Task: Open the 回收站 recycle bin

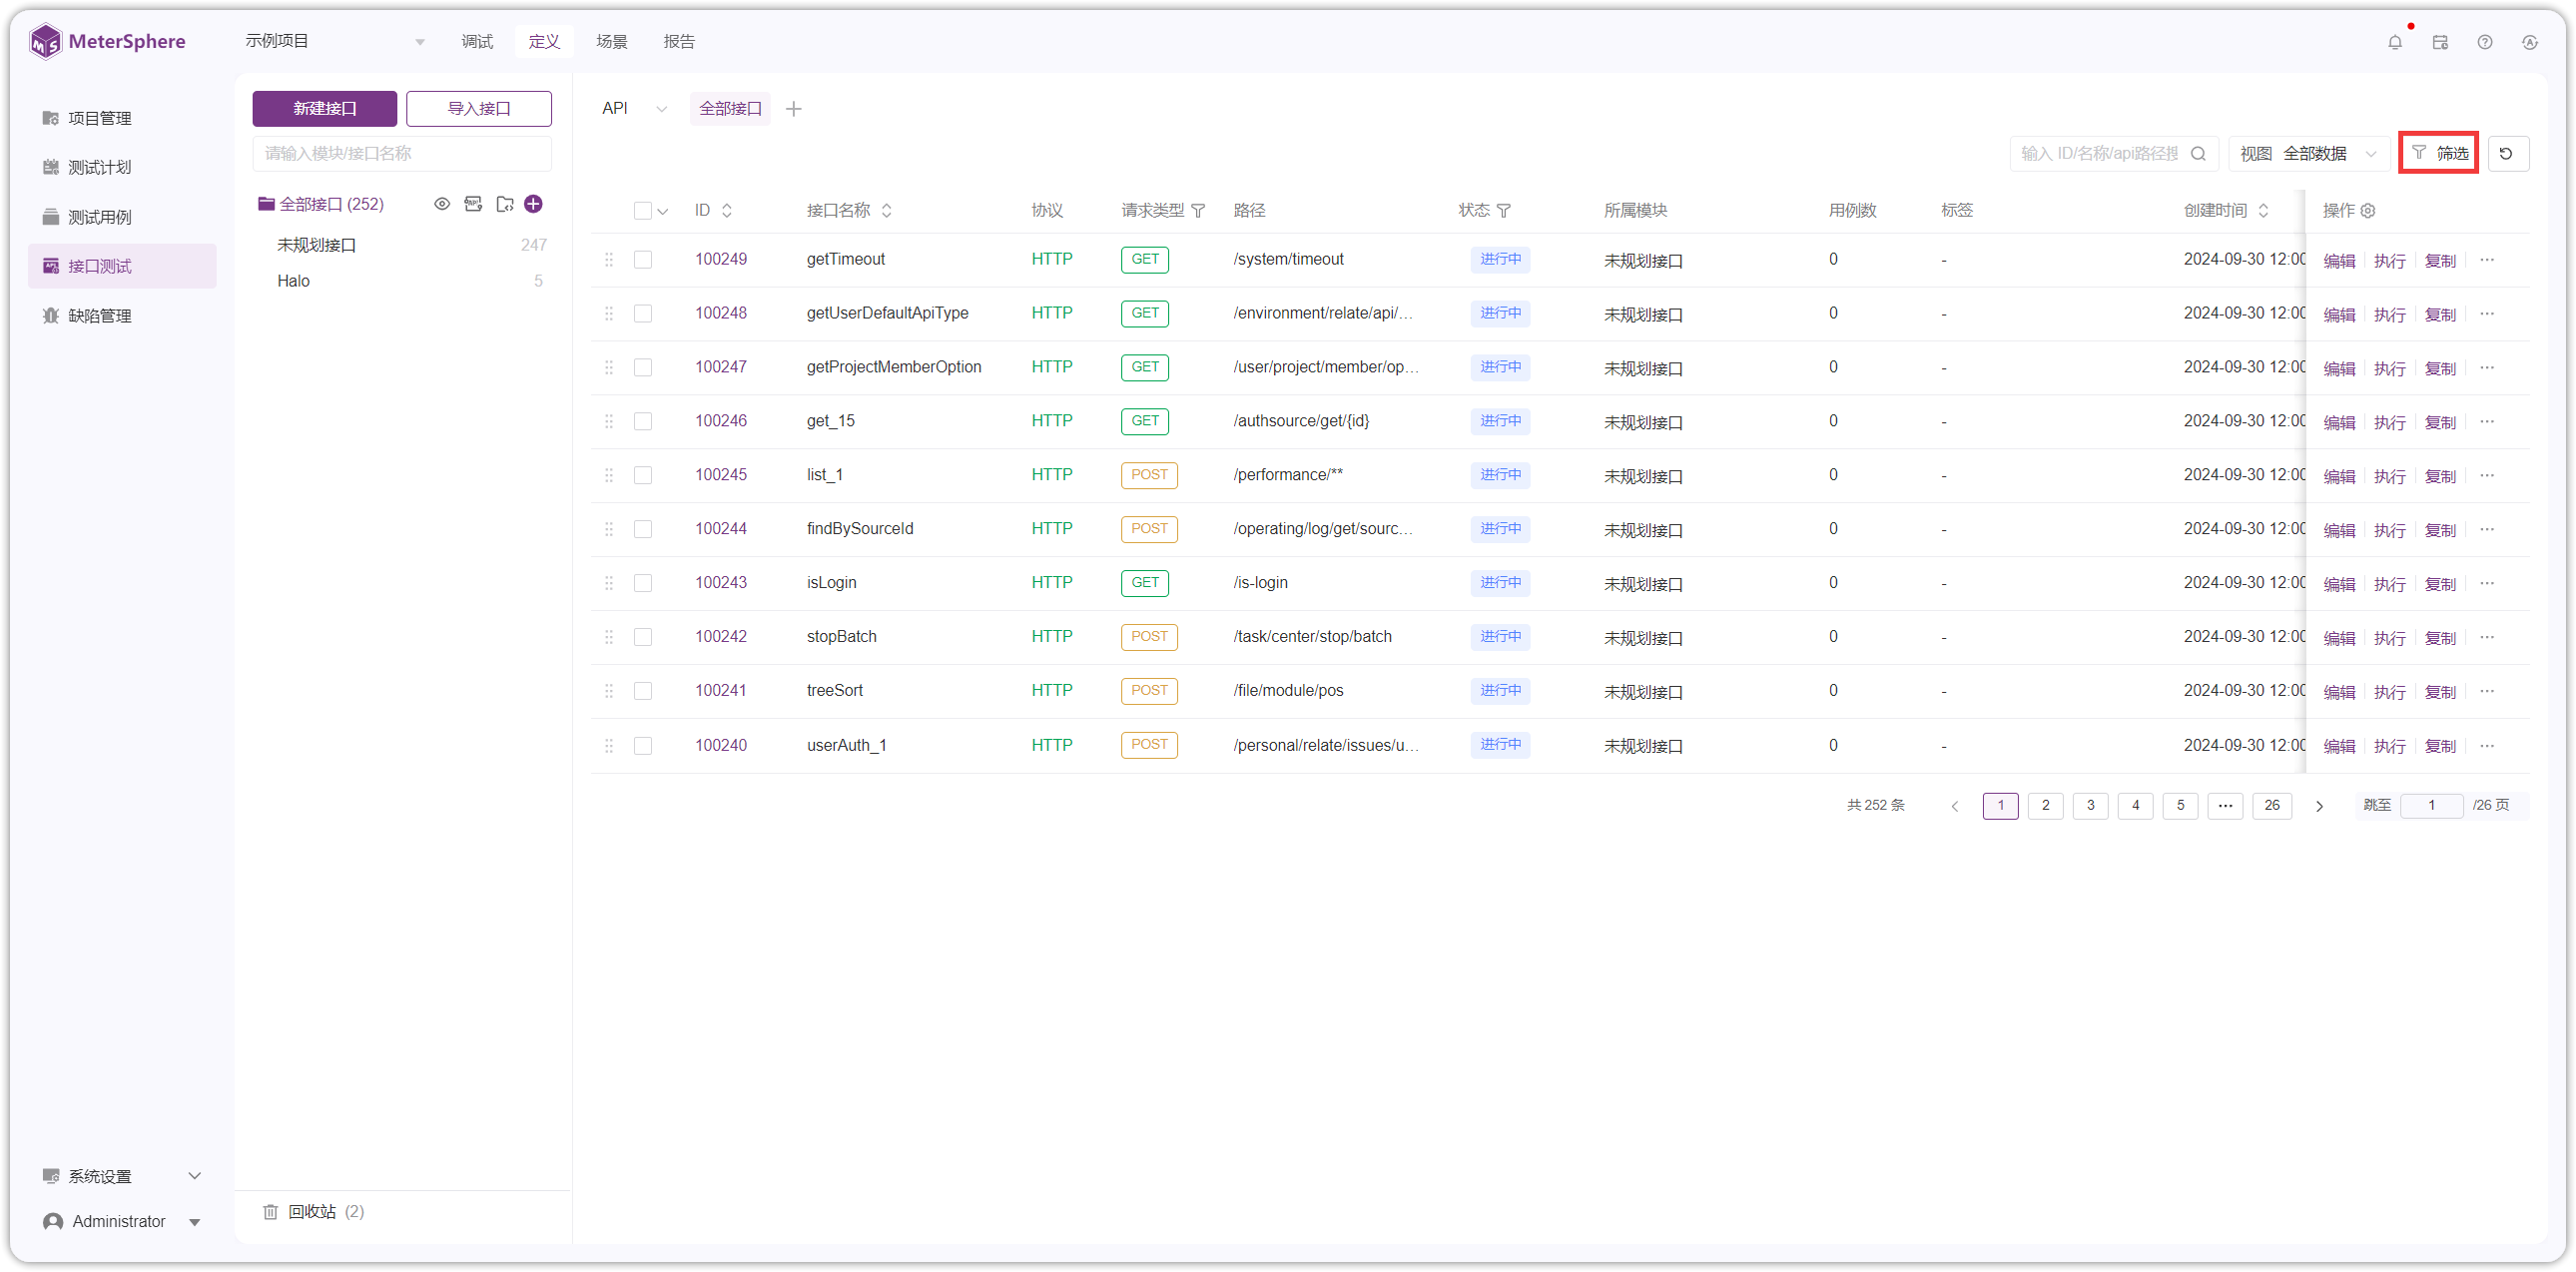Action: tap(314, 1211)
